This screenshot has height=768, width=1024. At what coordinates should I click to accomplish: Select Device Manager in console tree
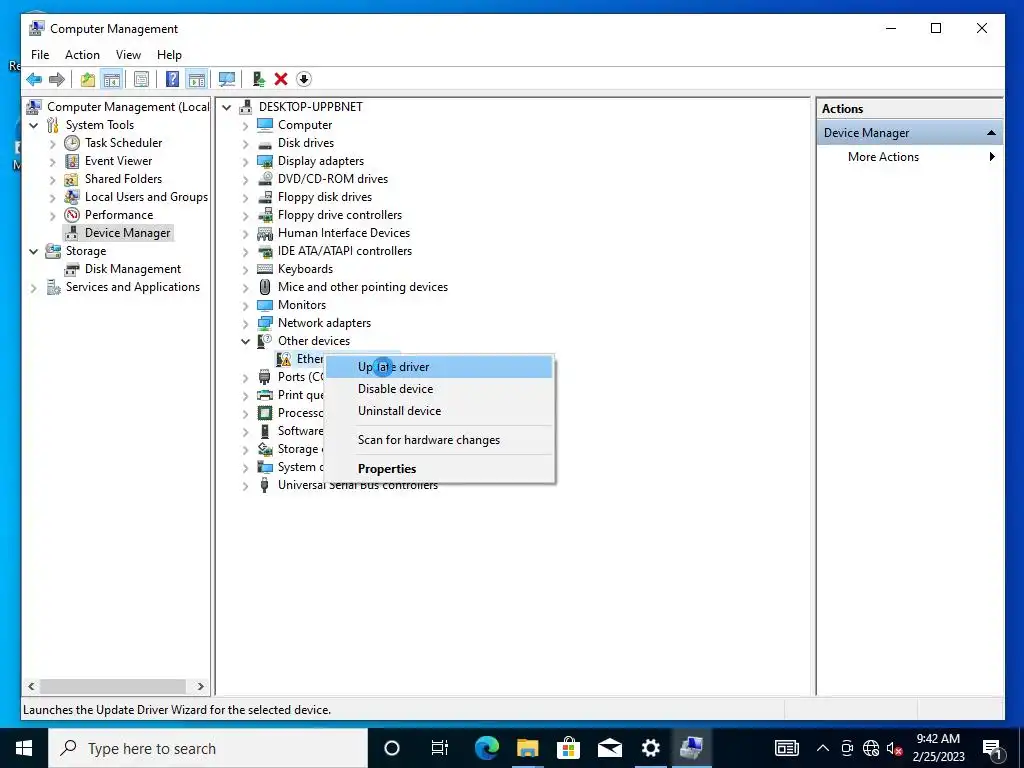(x=127, y=233)
